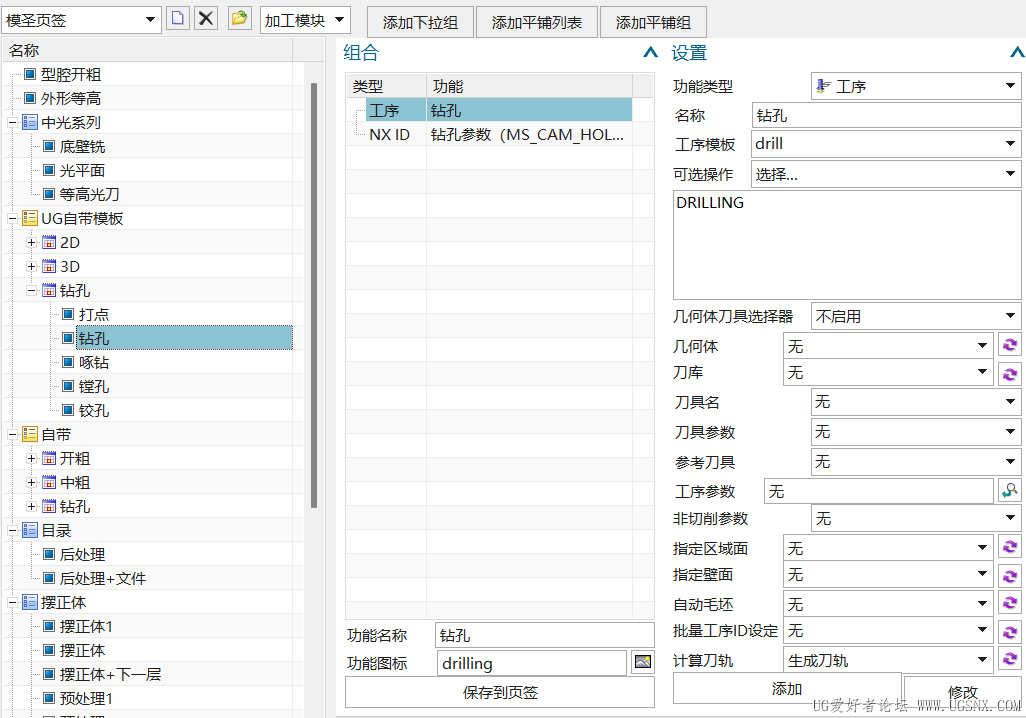
Task: Expand the 2D template group
Action: (30, 242)
